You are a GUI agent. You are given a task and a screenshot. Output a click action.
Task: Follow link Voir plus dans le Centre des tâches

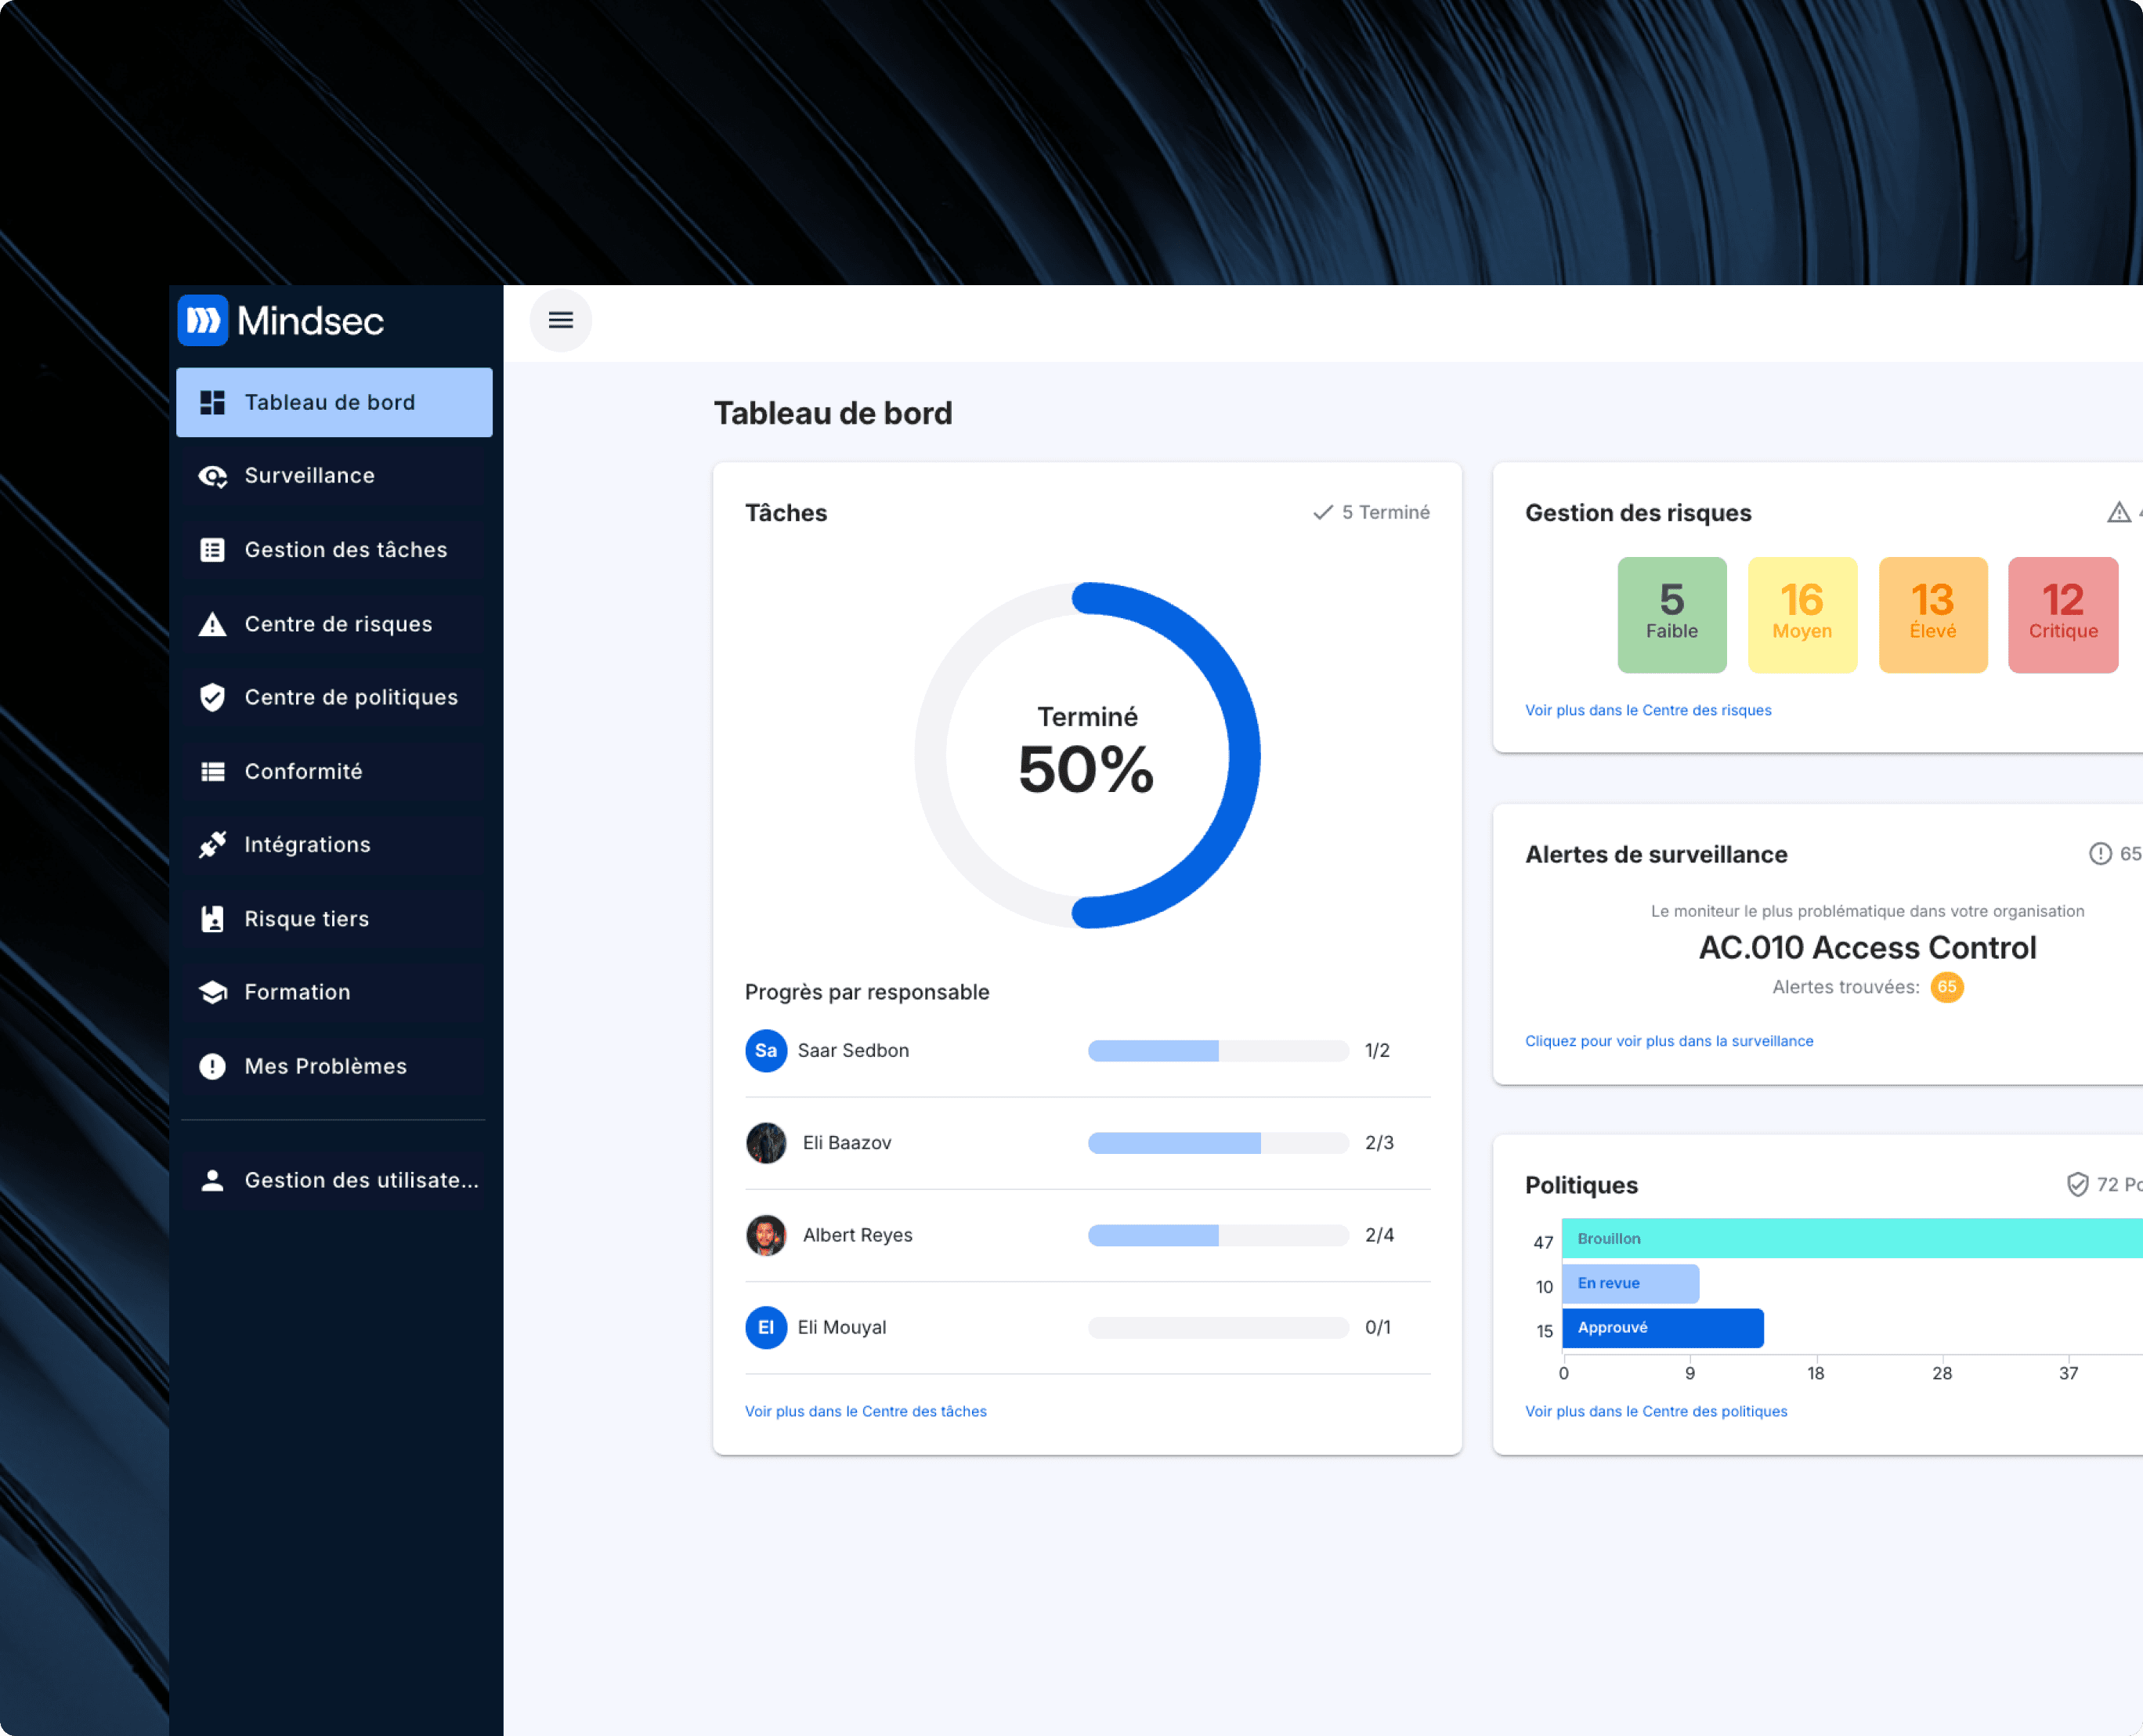coord(865,1411)
